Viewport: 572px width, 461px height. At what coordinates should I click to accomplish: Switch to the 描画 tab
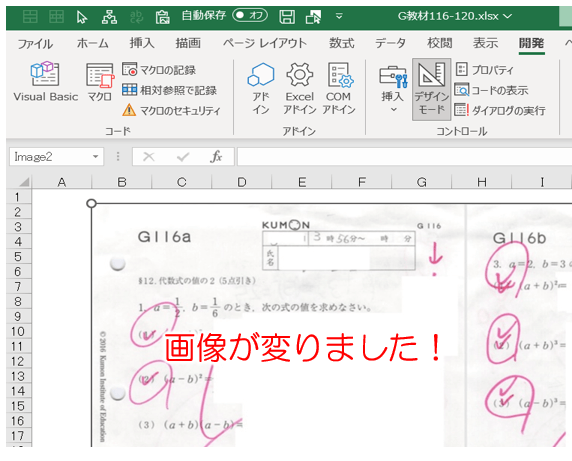point(188,43)
